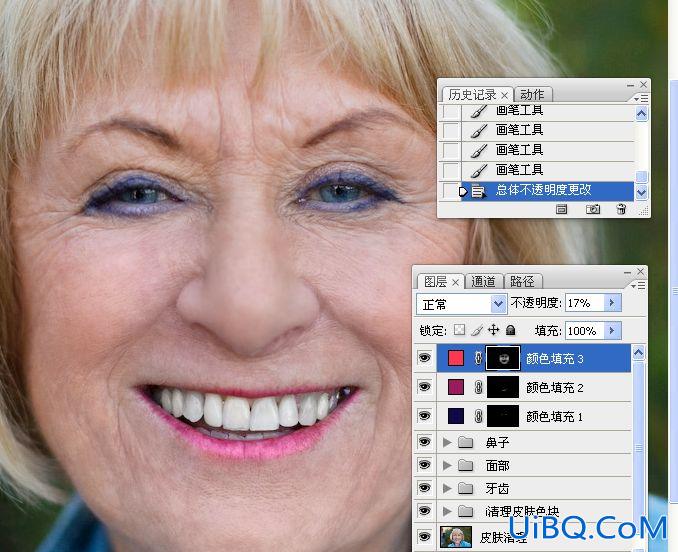The image size is (678, 552).
Task: Select the 皮肤清理 layer name
Action: (503, 537)
